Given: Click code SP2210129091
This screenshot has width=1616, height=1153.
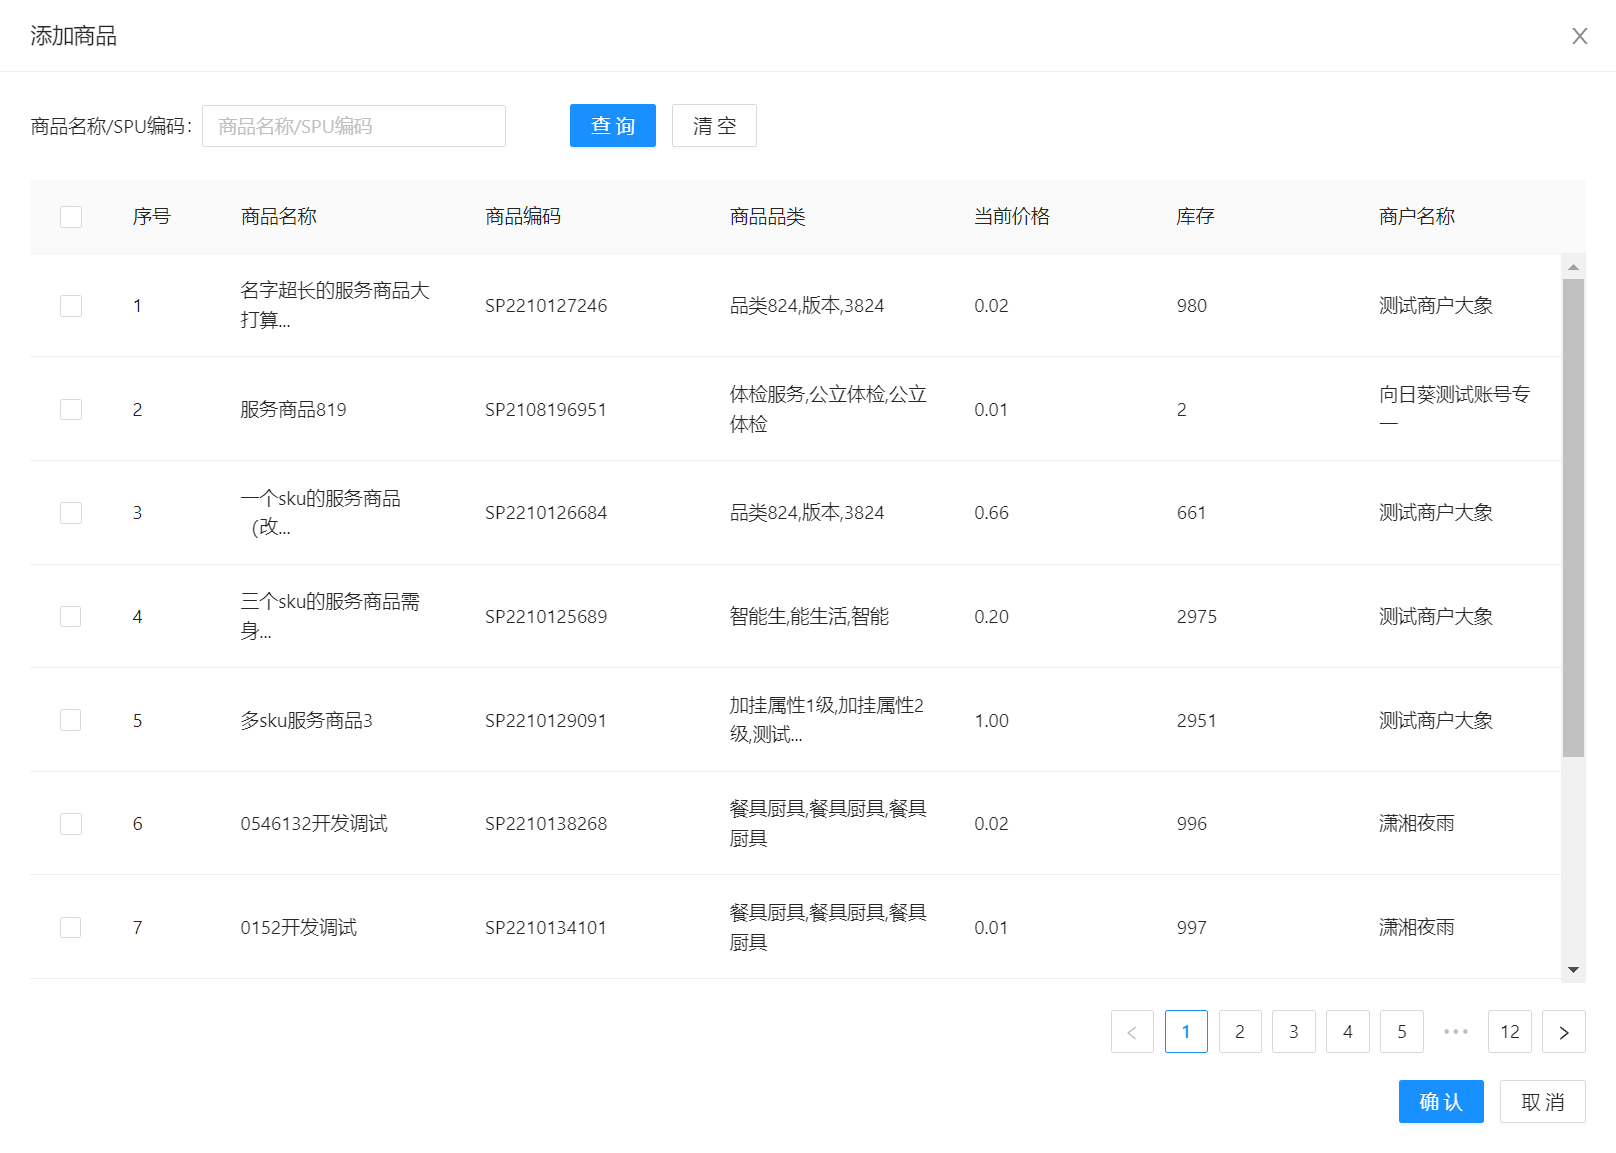Looking at the screenshot, I should (x=546, y=720).
